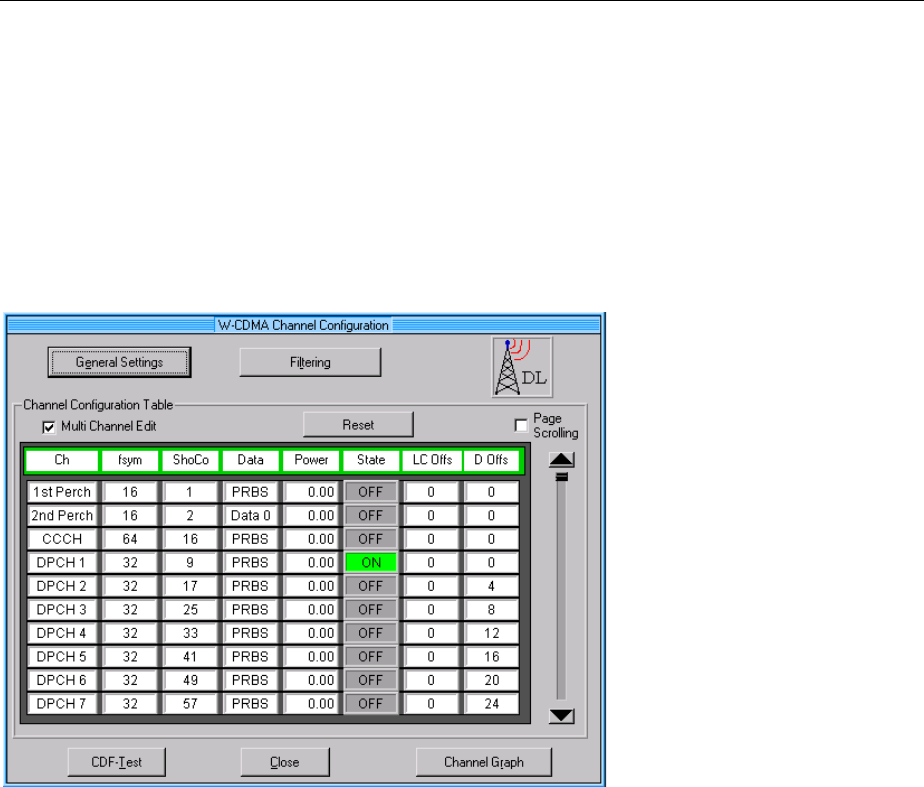Viewport: 924px width, 787px height.
Task: Select the LC Offs column header
Action: (432, 460)
